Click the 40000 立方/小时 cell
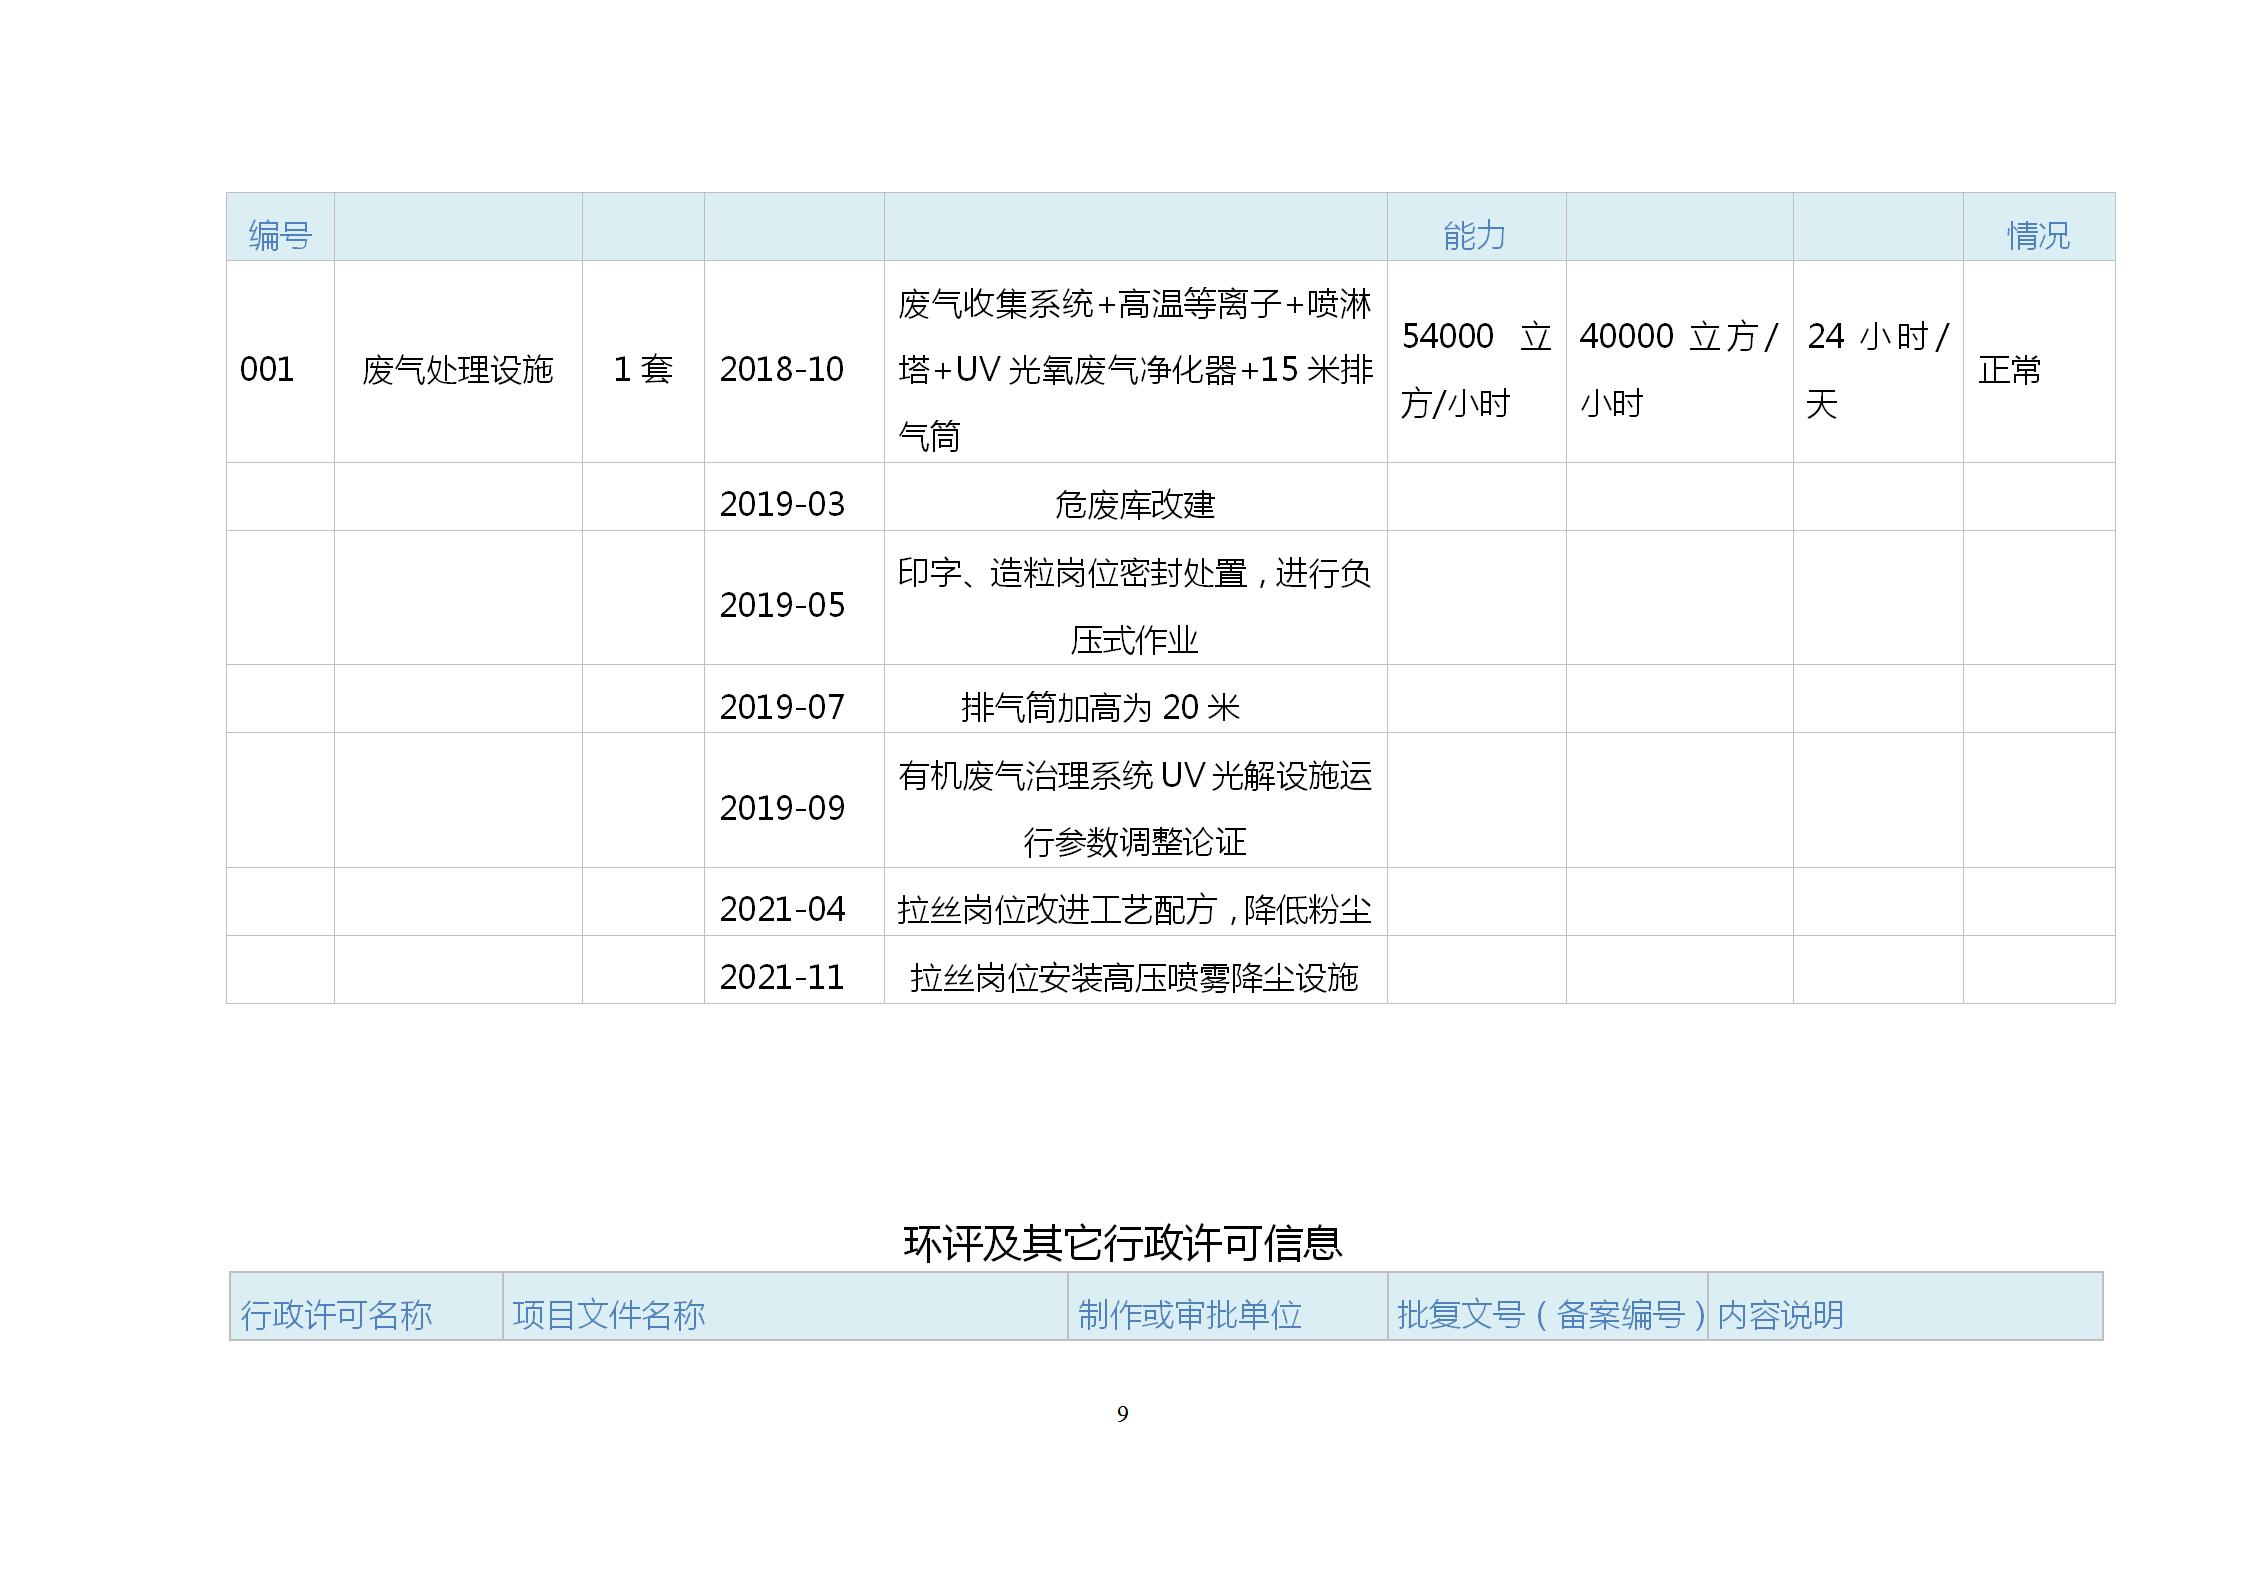Screen dimensions: 2245x1587 point(1678,369)
